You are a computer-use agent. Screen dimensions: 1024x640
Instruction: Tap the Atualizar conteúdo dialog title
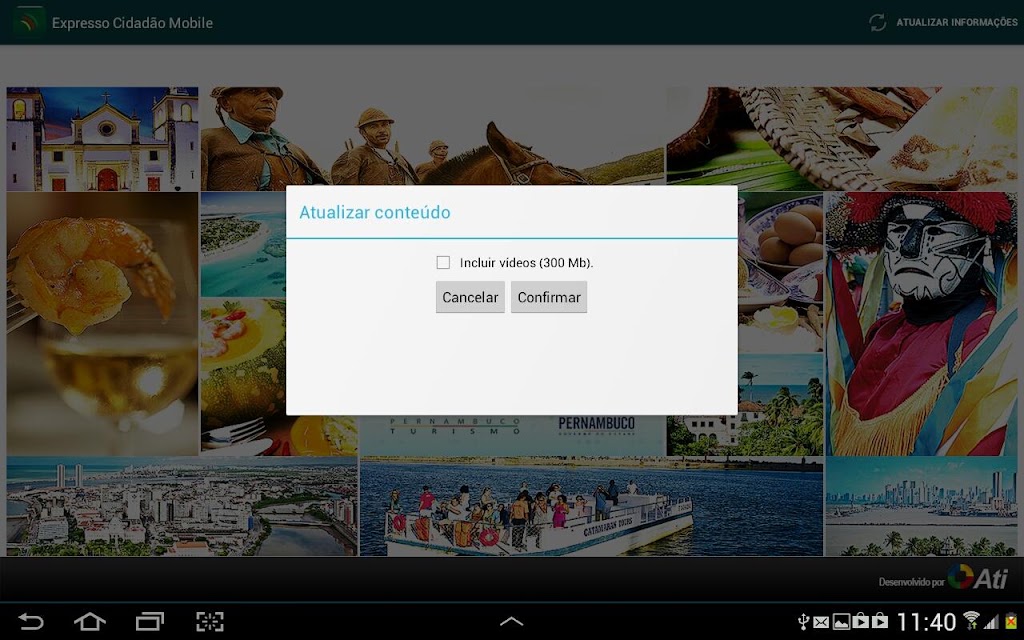[375, 212]
